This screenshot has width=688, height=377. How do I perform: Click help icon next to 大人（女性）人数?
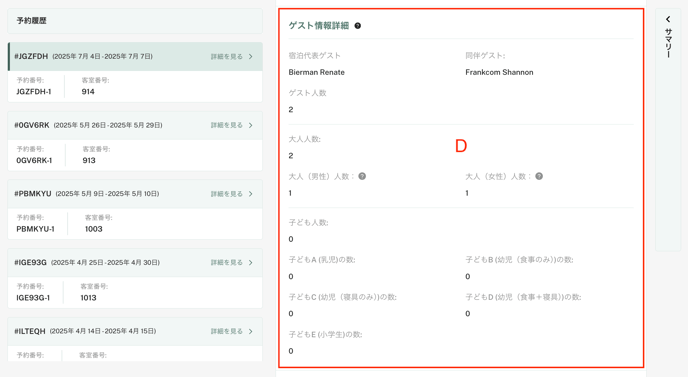pyautogui.click(x=539, y=176)
